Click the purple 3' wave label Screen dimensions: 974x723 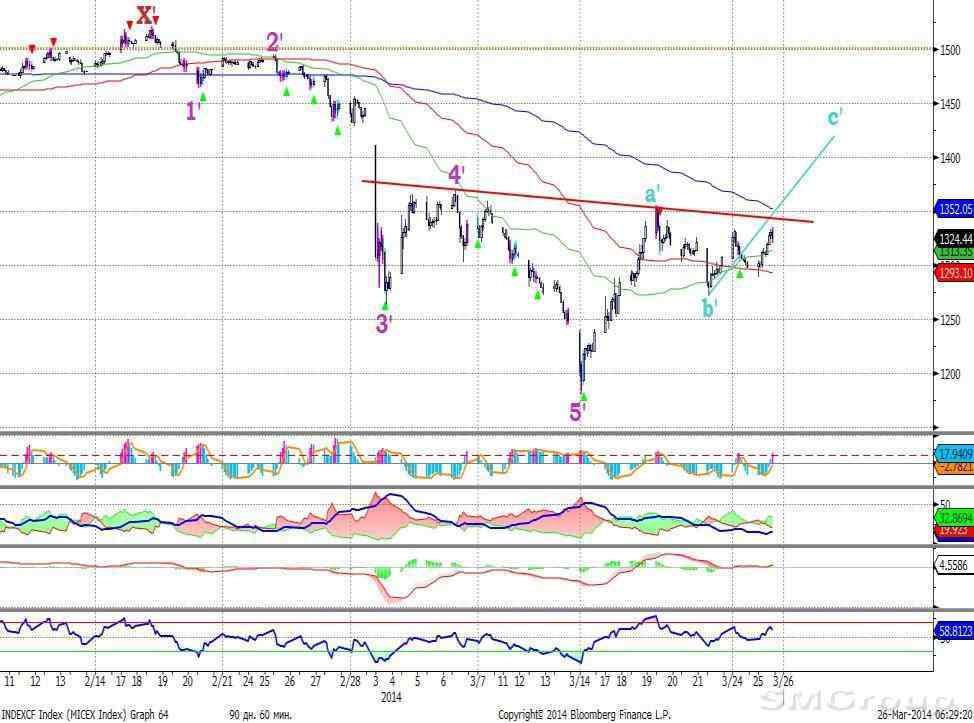pos(384,323)
